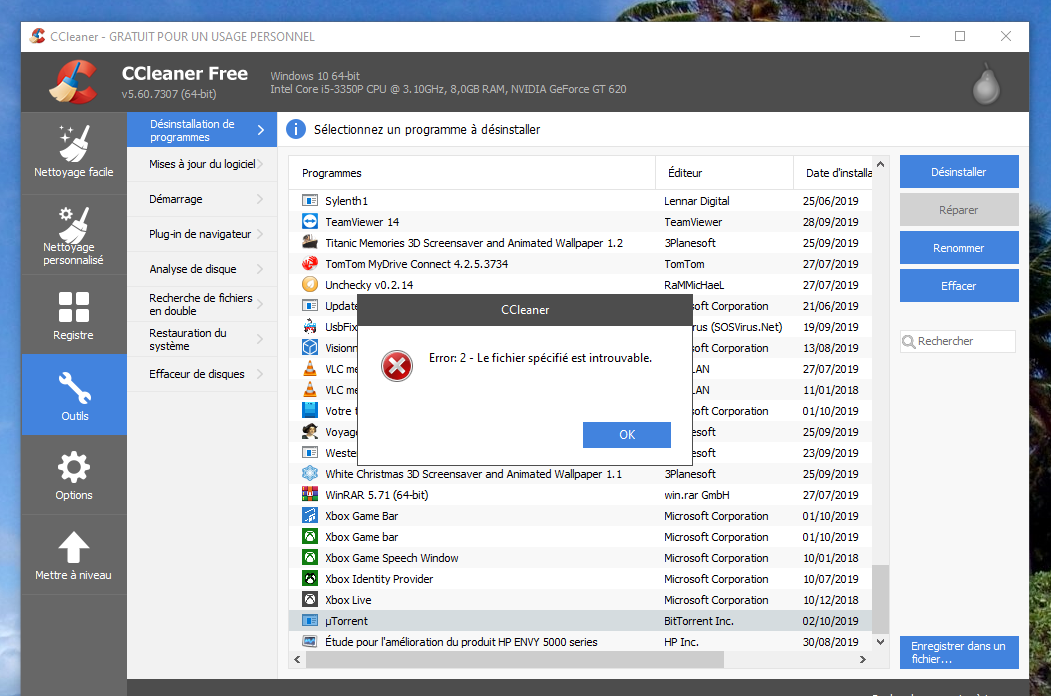Sort by the Éditeur column header

coord(725,173)
